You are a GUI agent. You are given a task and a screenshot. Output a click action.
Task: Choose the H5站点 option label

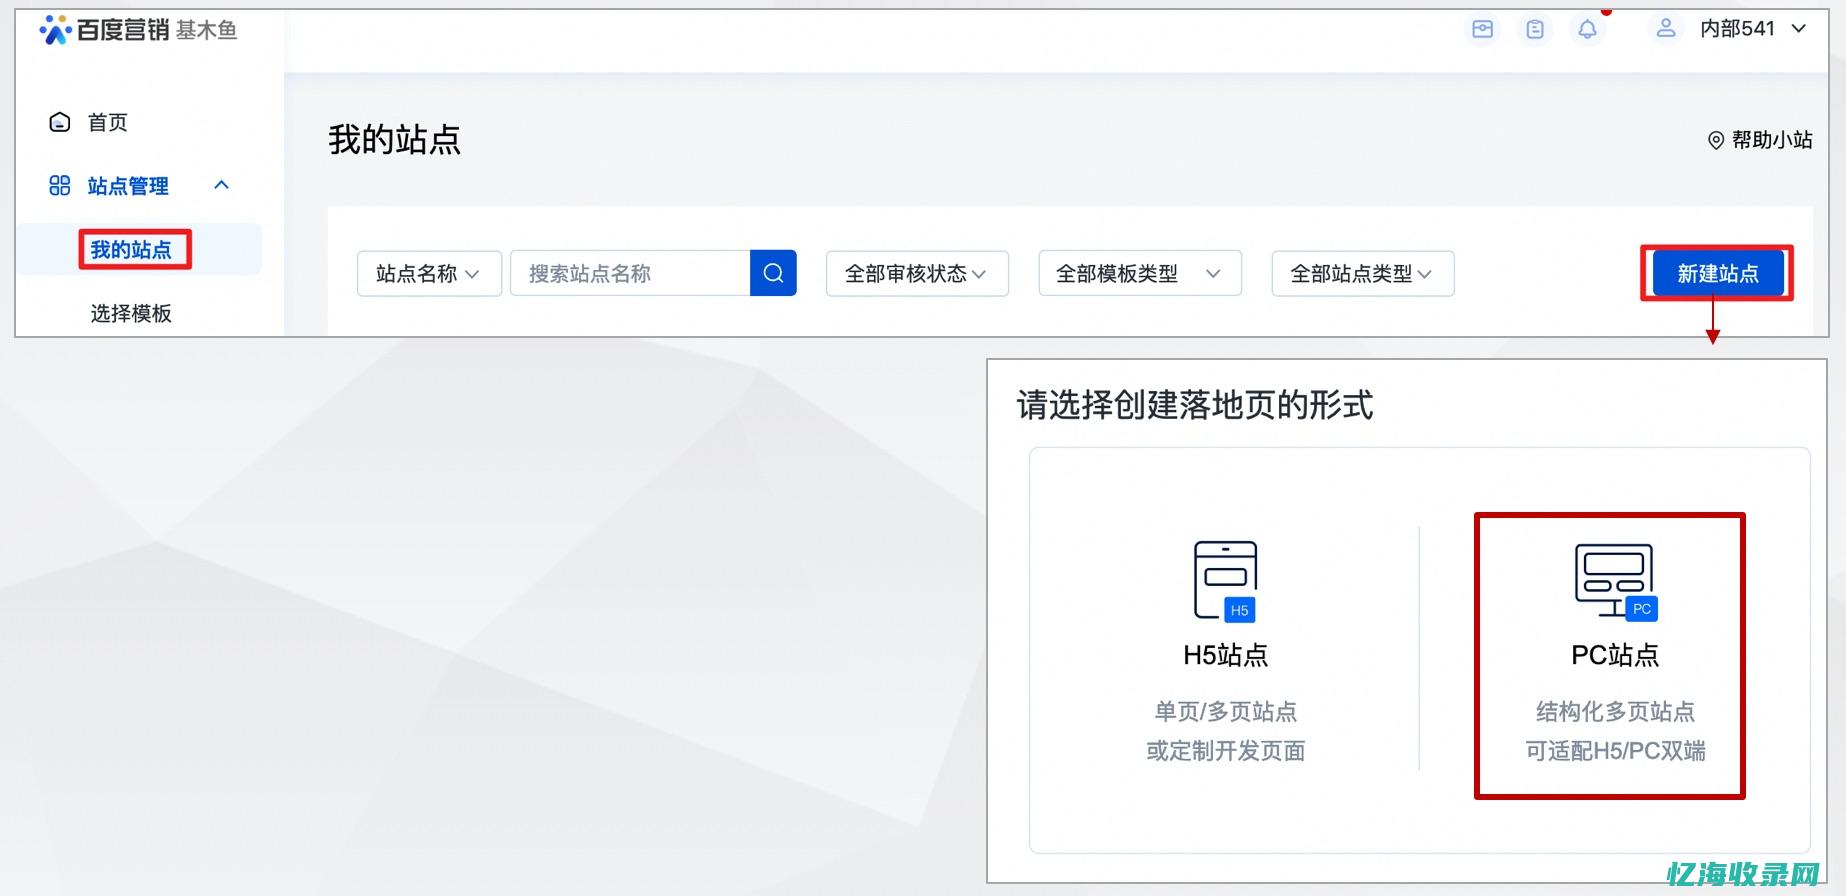tap(1226, 655)
